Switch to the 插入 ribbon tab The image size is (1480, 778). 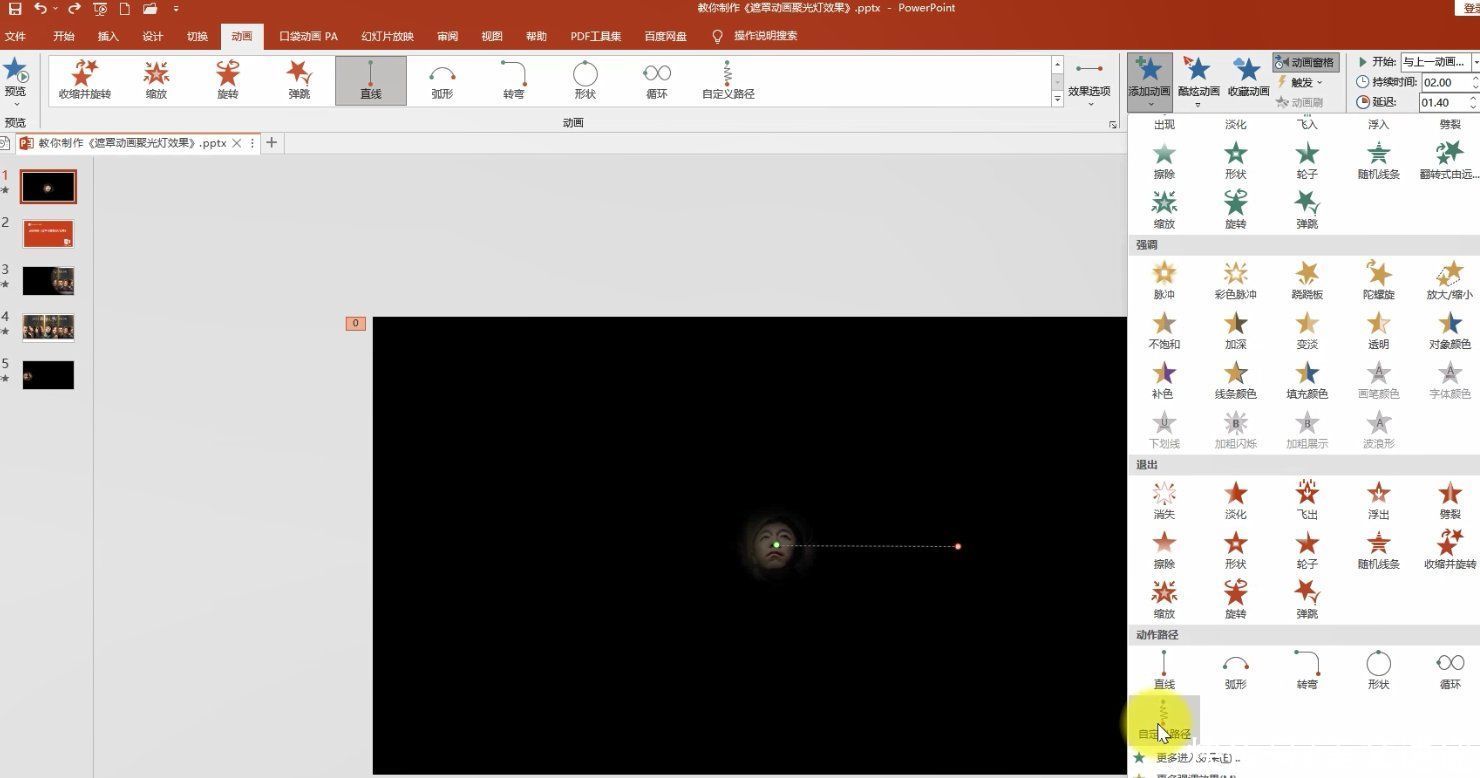[x=108, y=36]
